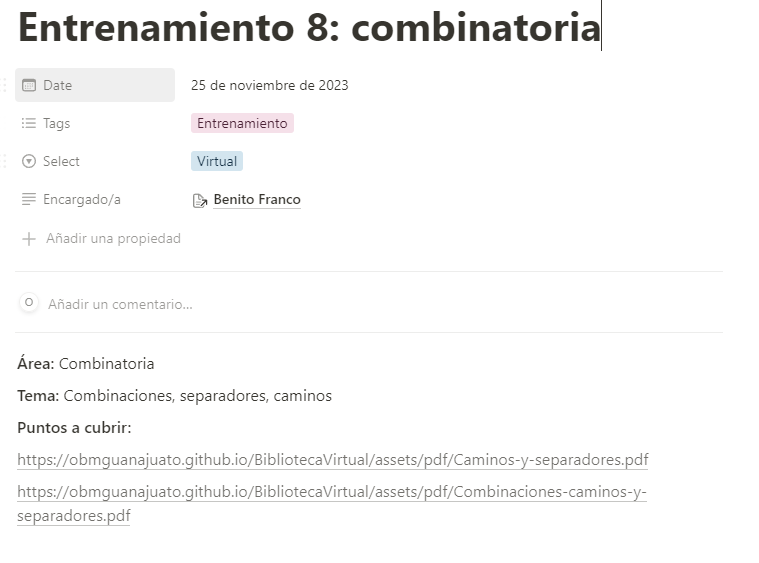The height and width of the screenshot is (563, 759).
Task: Click the user avatar circle by comment field
Action: (x=29, y=303)
